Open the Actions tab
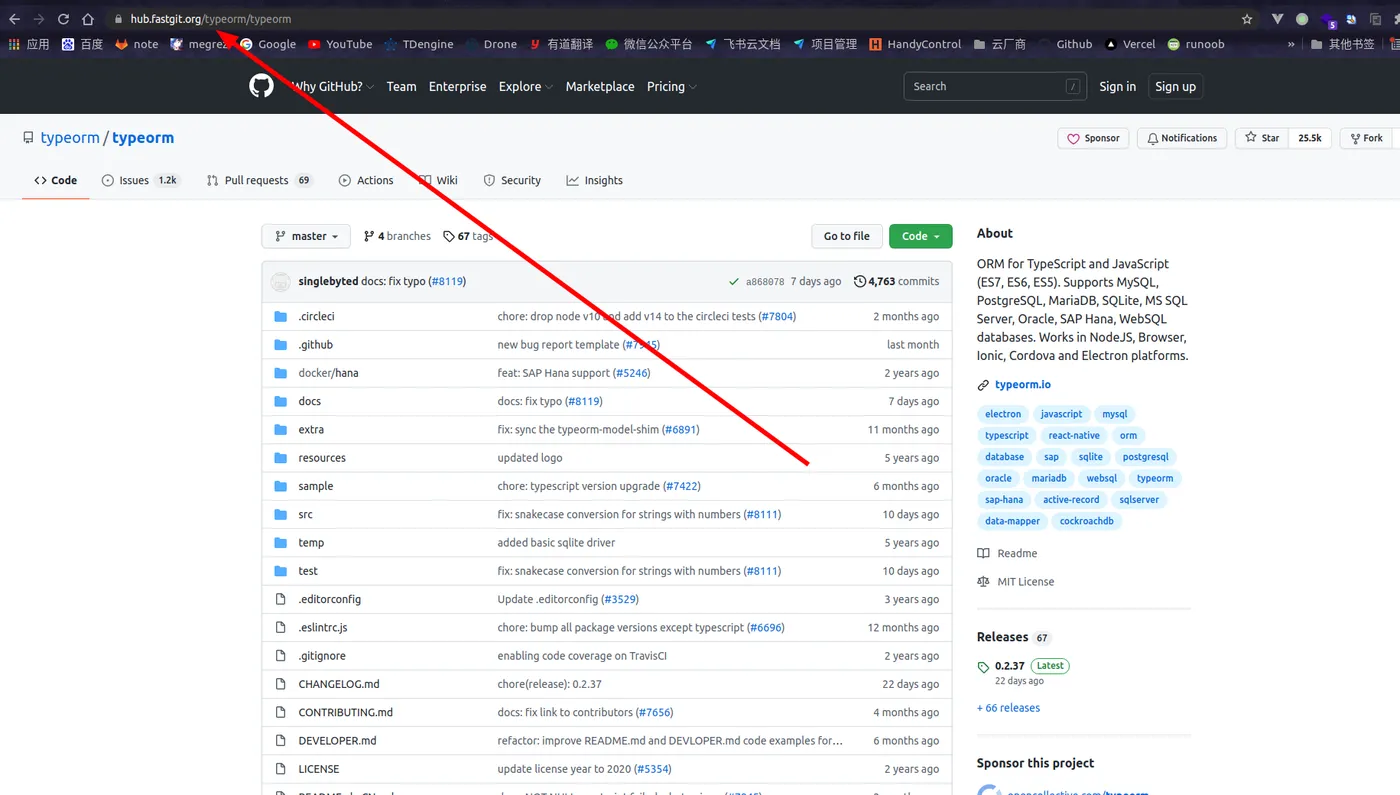Viewport: 1400px width, 795px height. tap(366, 181)
